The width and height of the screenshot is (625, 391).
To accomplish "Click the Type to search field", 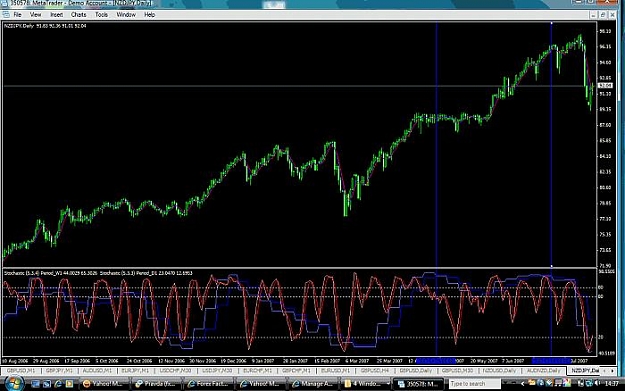I will tap(474, 384).
